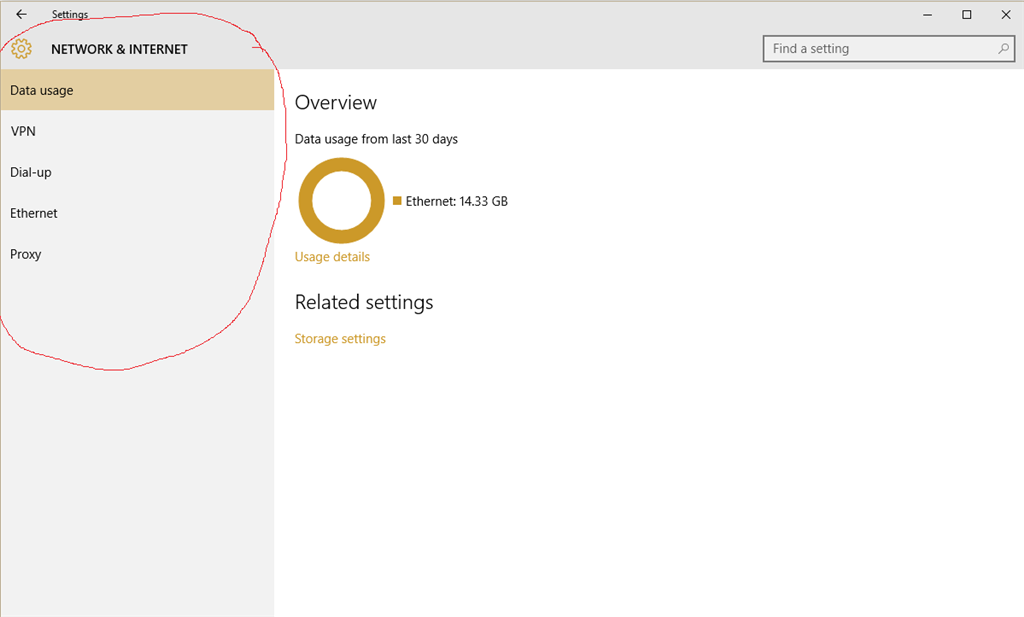Select VPN in the sidebar

tap(23, 131)
